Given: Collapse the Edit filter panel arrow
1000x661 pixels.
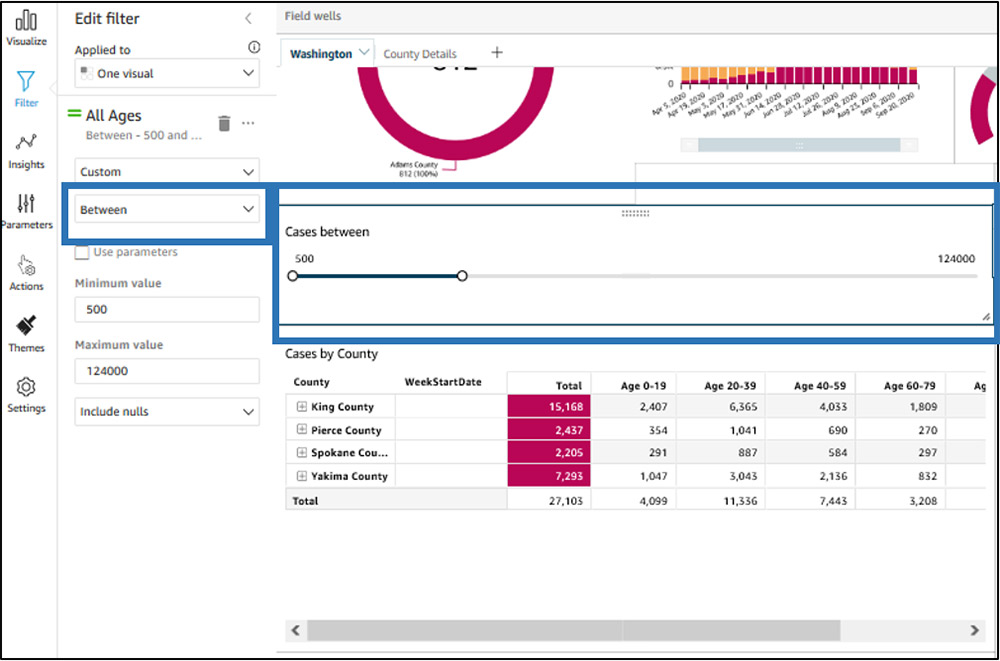Looking at the screenshot, I should pos(249,19).
